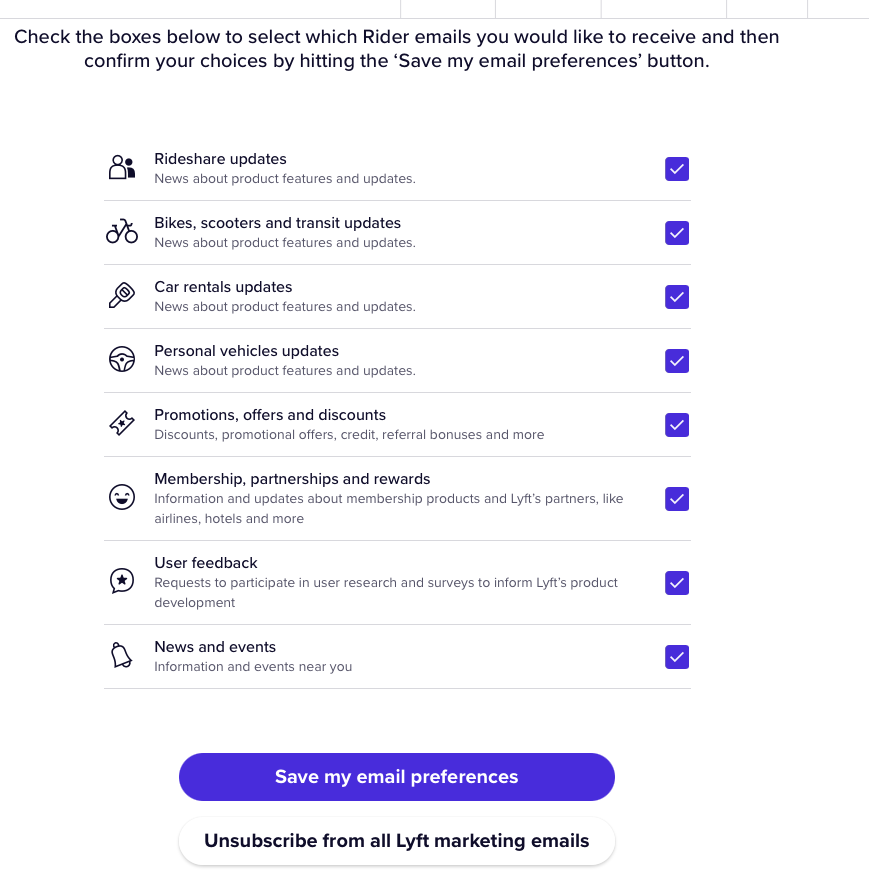The image size is (869, 891).
Task: Toggle the User feedback checkbox
Action: tap(677, 582)
